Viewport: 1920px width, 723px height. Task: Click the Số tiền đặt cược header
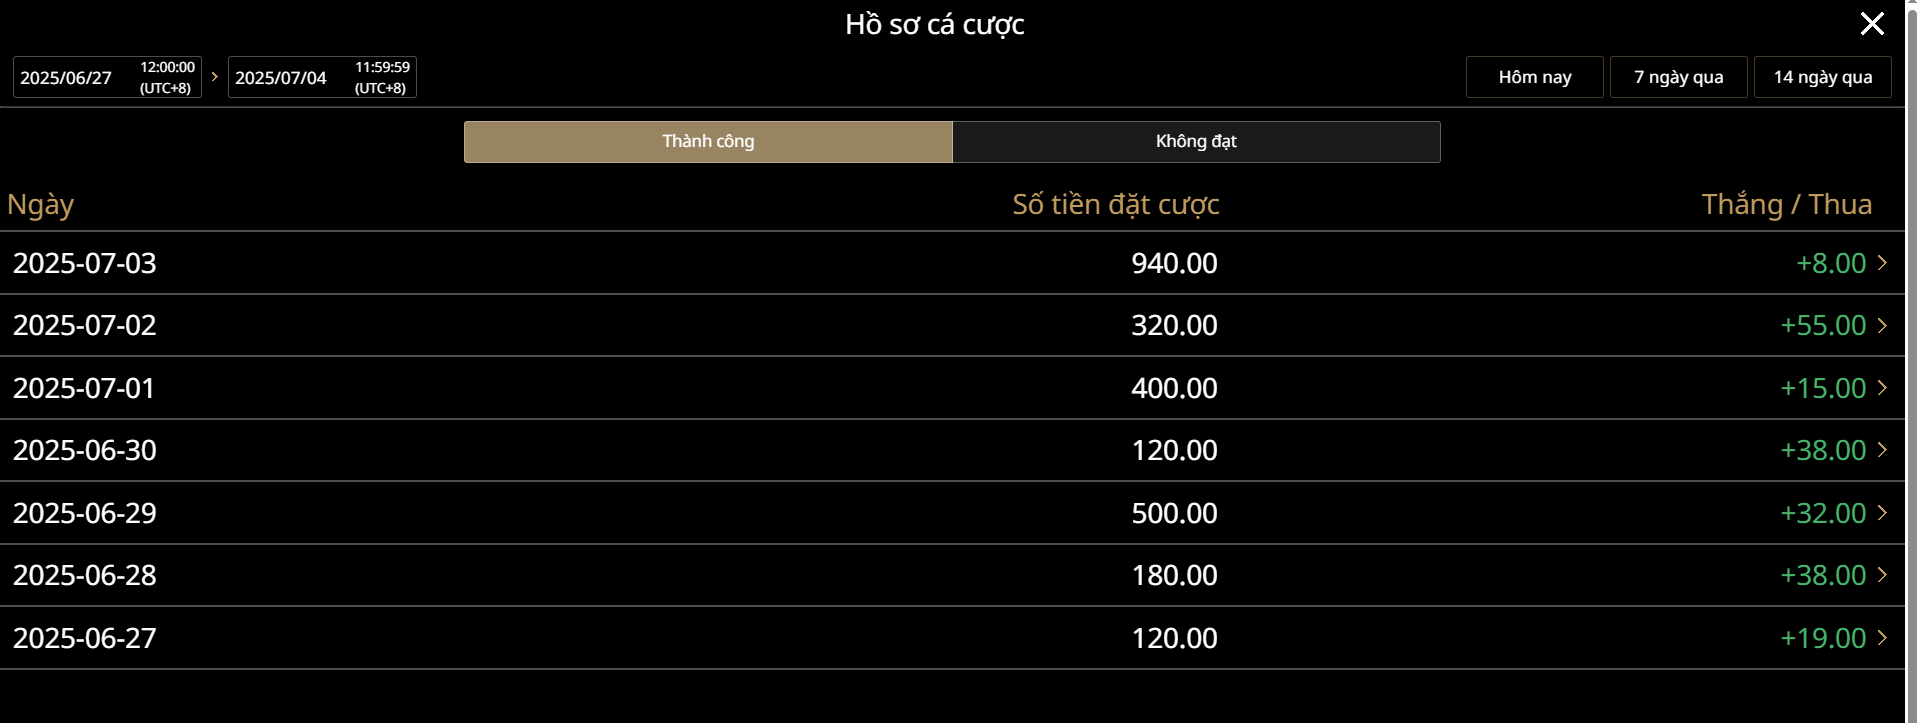[1115, 205]
